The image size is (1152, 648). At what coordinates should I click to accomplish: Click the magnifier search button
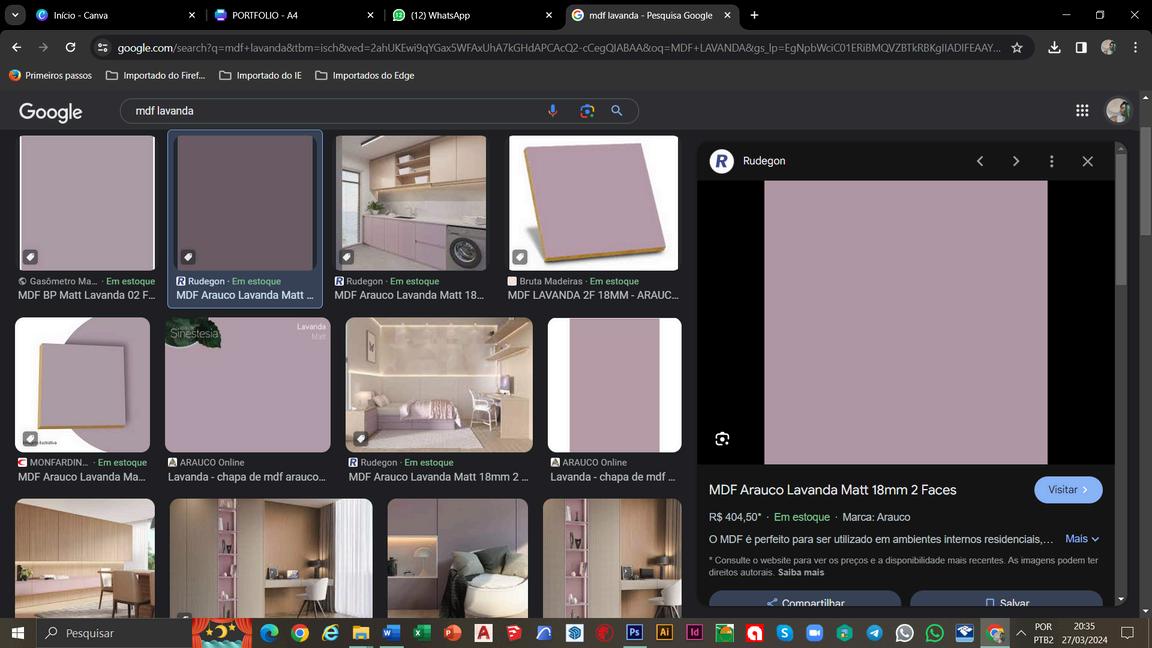point(617,111)
